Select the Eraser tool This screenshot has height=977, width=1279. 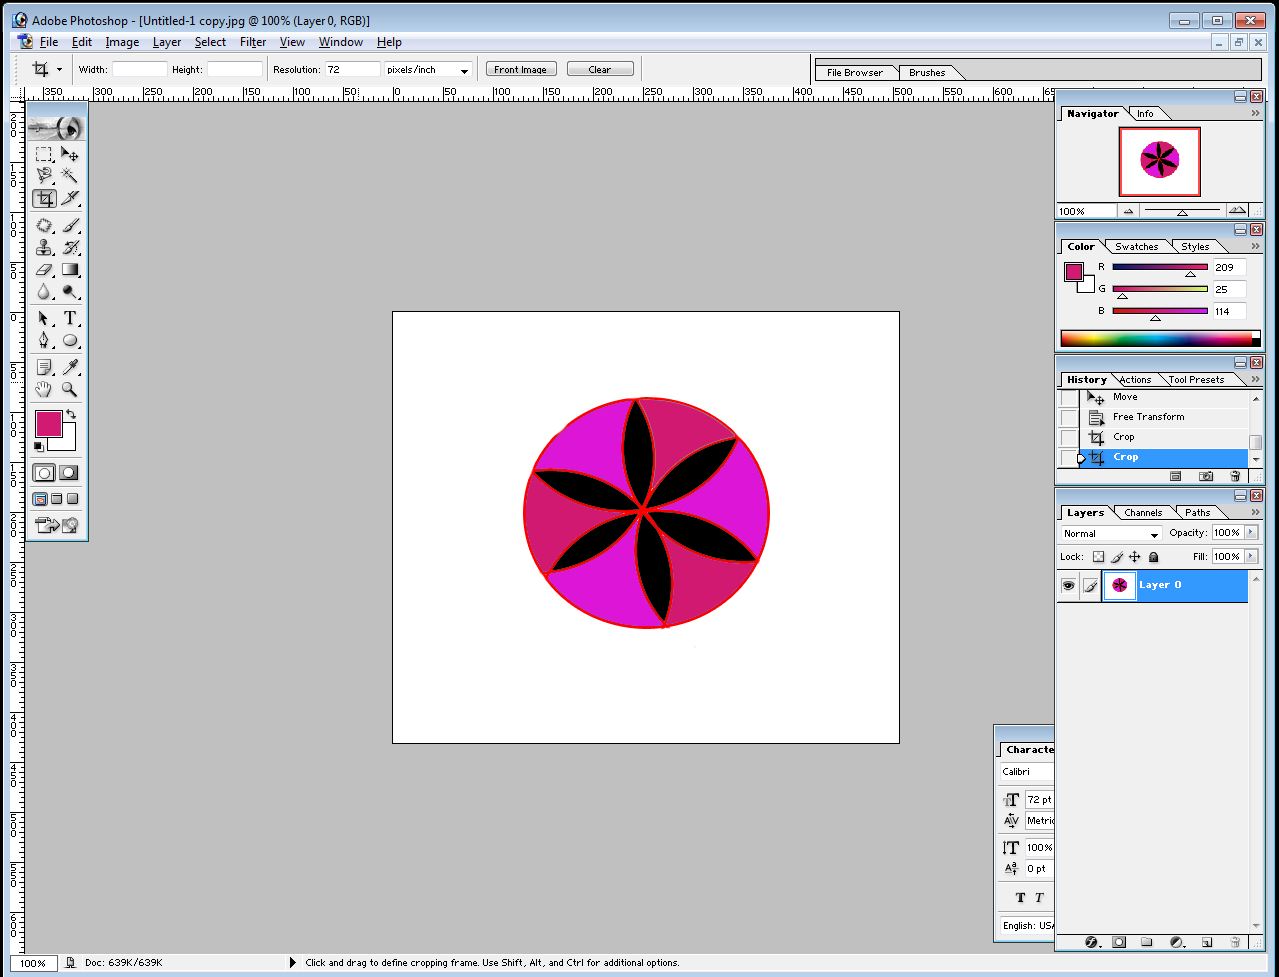tap(44, 270)
